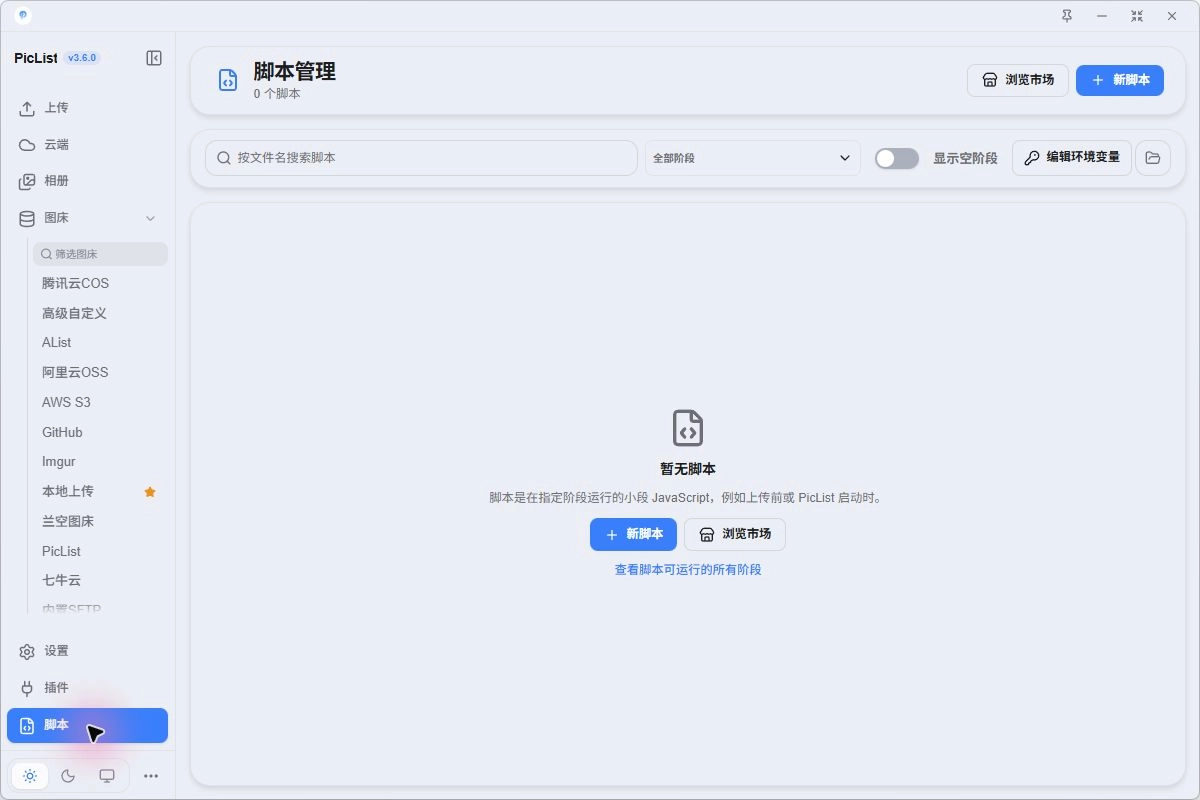Click 编辑环境变量 button
Screen dimensions: 1200x800
1072,158
